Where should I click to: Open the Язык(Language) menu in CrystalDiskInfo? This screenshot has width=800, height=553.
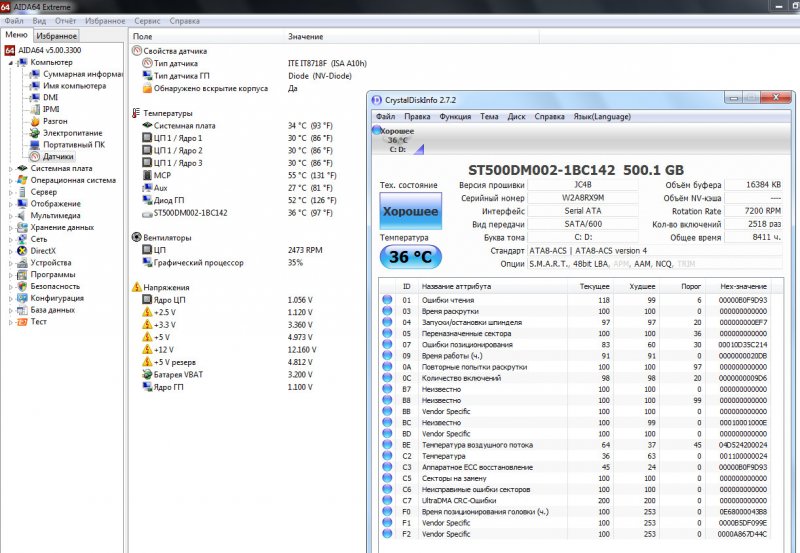click(x=602, y=116)
